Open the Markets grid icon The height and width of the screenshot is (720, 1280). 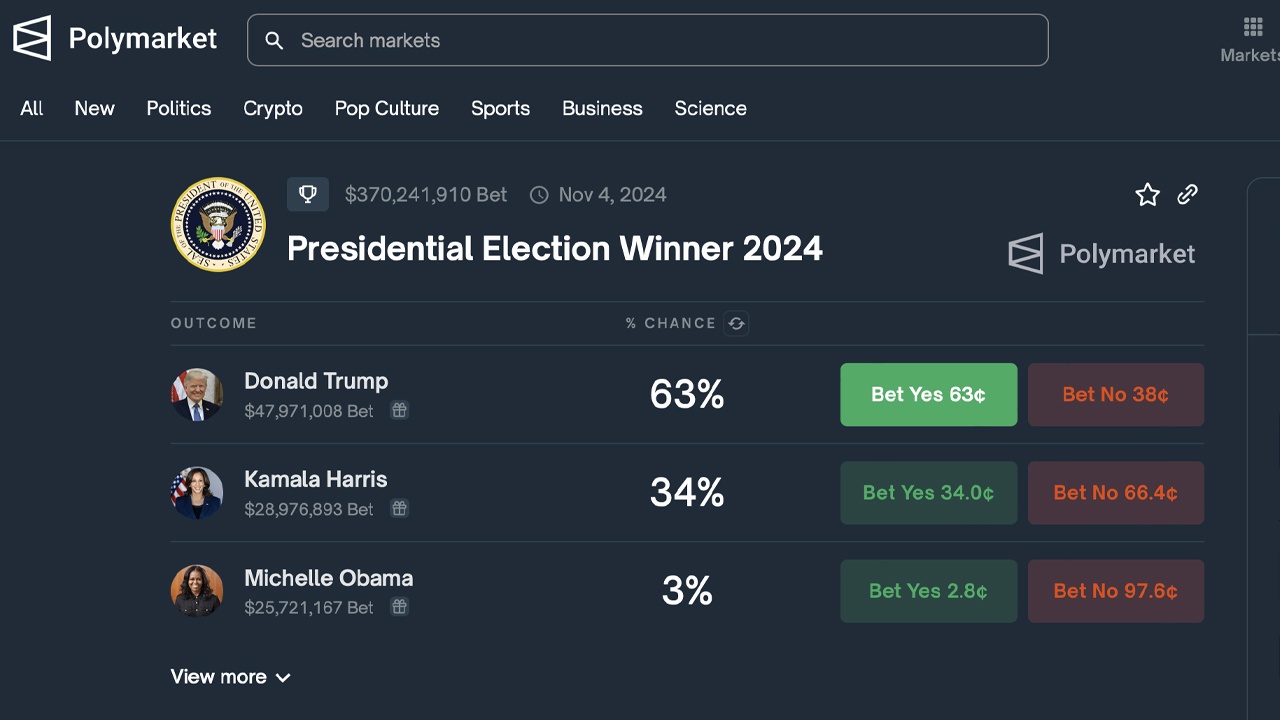click(1253, 28)
